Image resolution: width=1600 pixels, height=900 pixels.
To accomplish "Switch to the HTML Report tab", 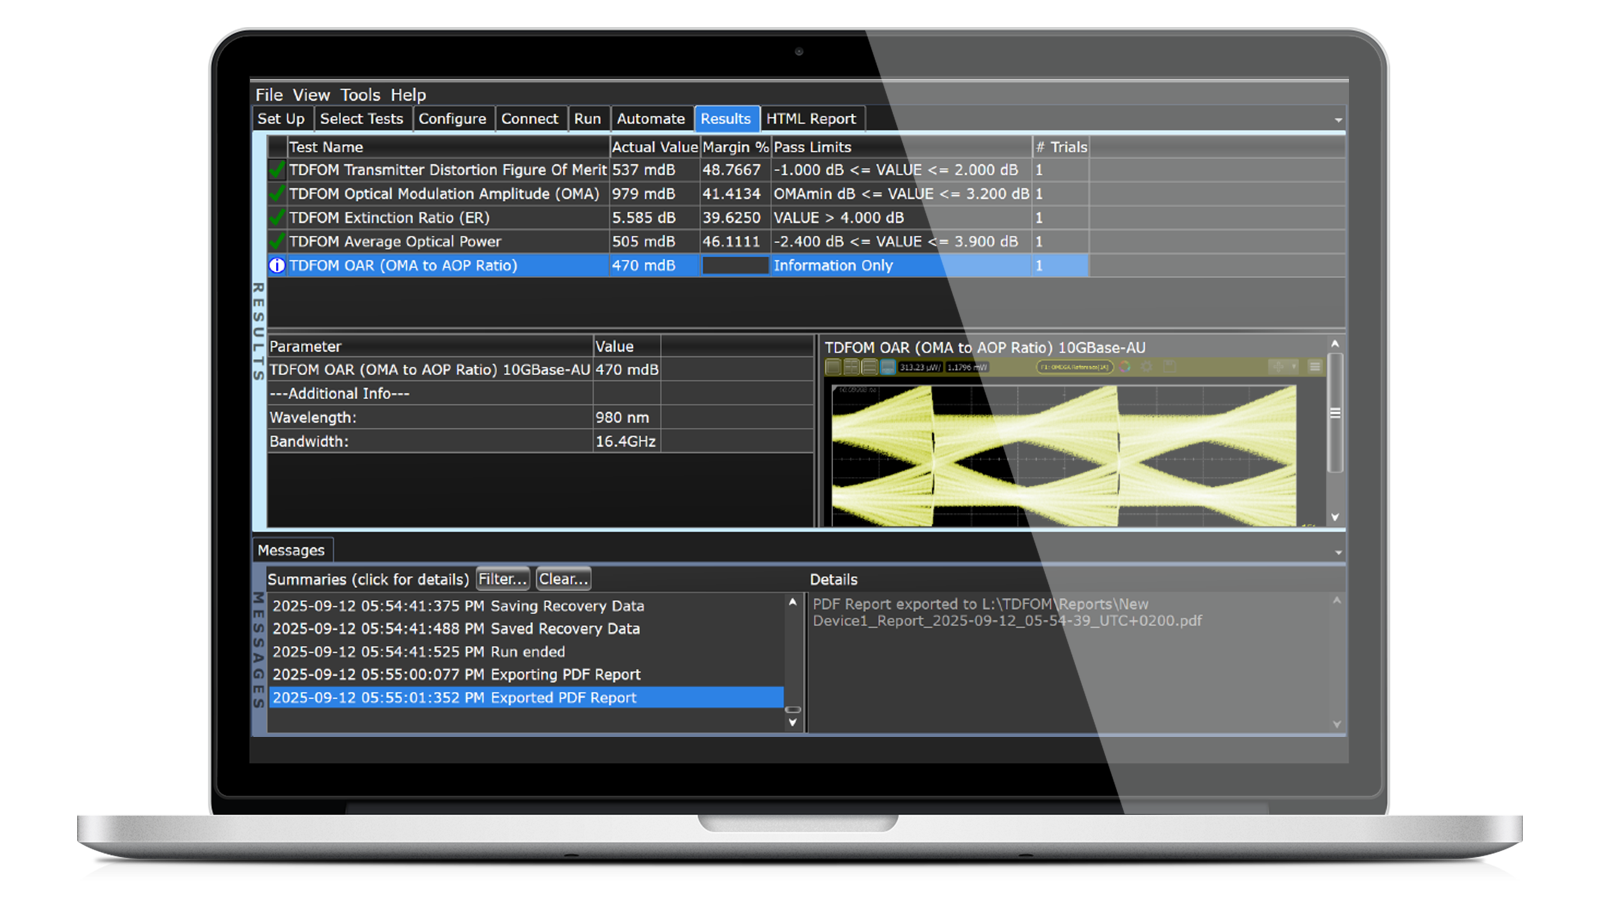I will (x=811, y=118).
